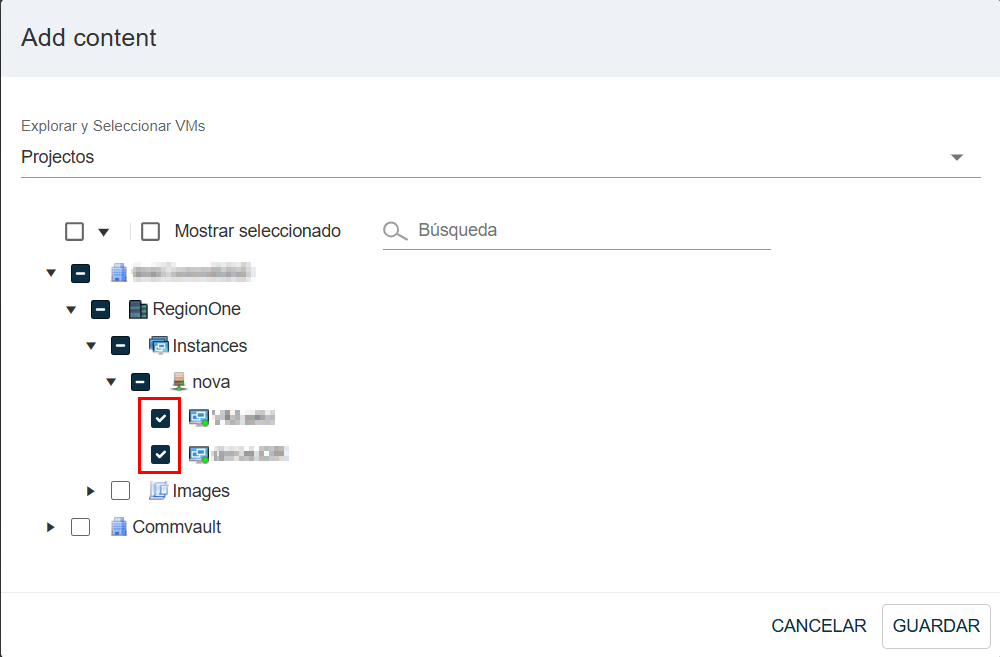Viewport: 1000px width, 657px height.
Task: Tick the Images checkbox
Action: click(121, 491)
